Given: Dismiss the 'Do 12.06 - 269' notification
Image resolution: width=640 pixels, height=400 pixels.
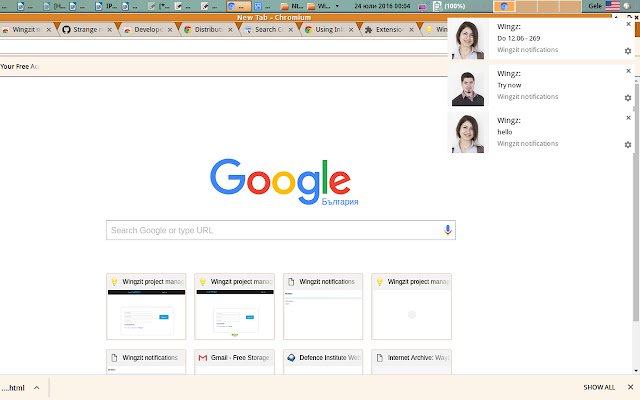Looking at the screenshot, I should point(629,24).
